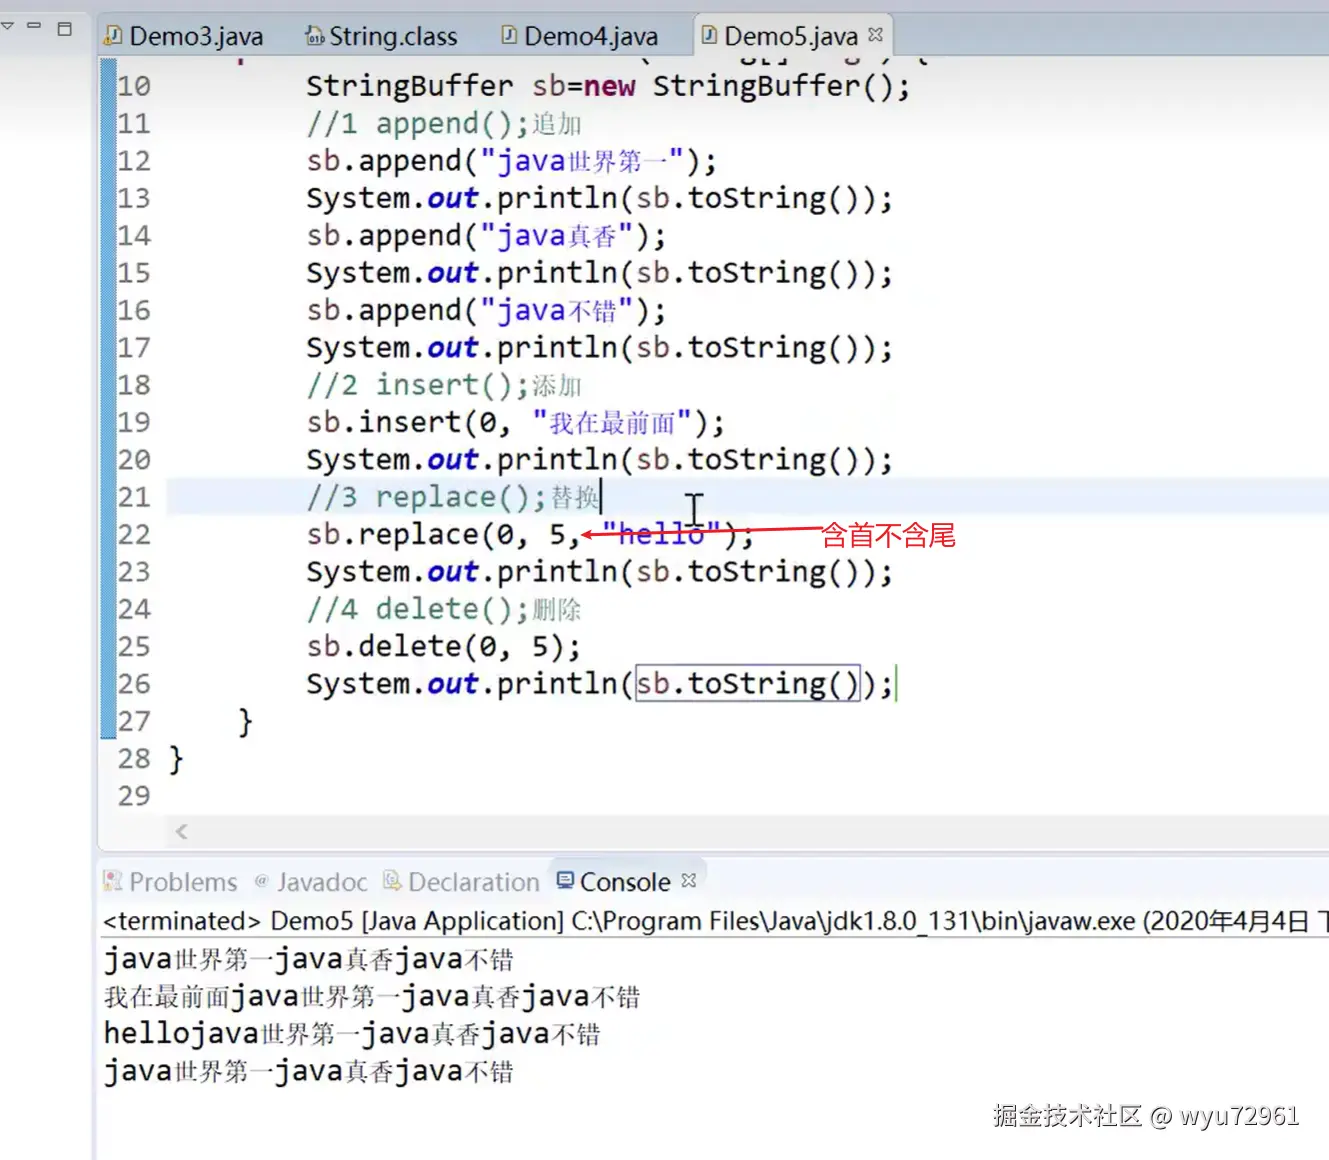Click the Problems view icon
1329x1160 pixels.
click(113, 881)
